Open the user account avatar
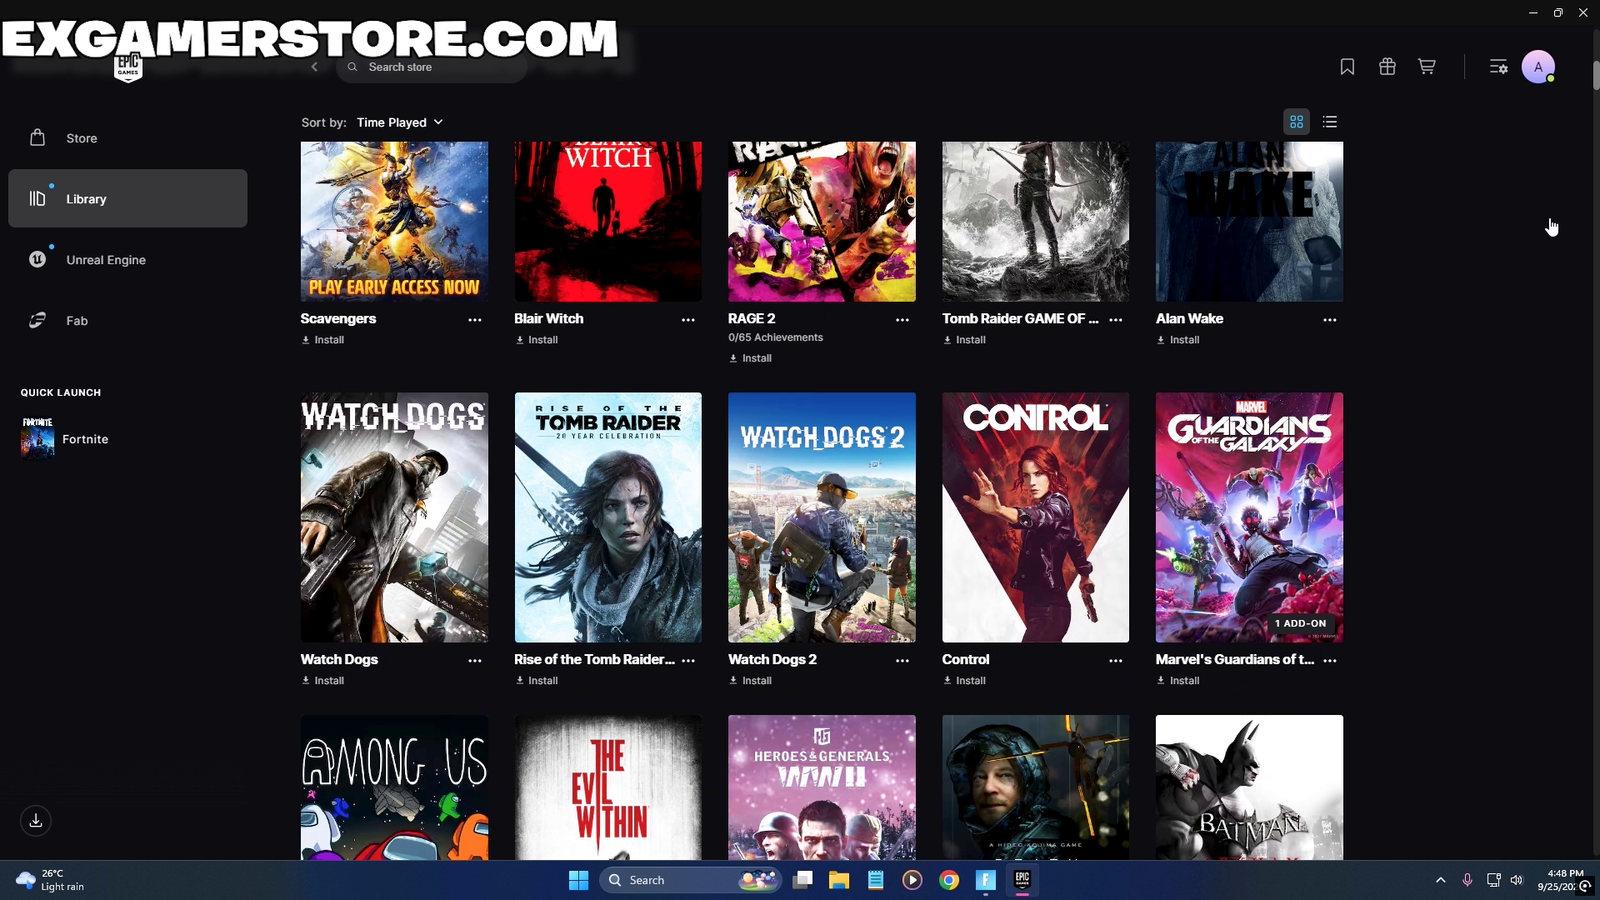Screen dimensions: 1600x900 tap(1538, 67)
